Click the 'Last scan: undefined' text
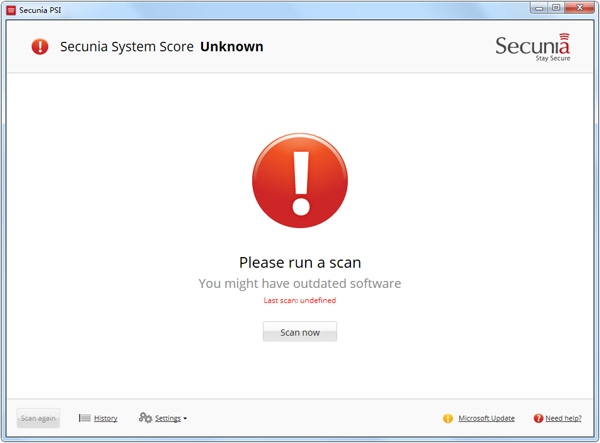Screen dimensions: 600x443 [300, 300]
